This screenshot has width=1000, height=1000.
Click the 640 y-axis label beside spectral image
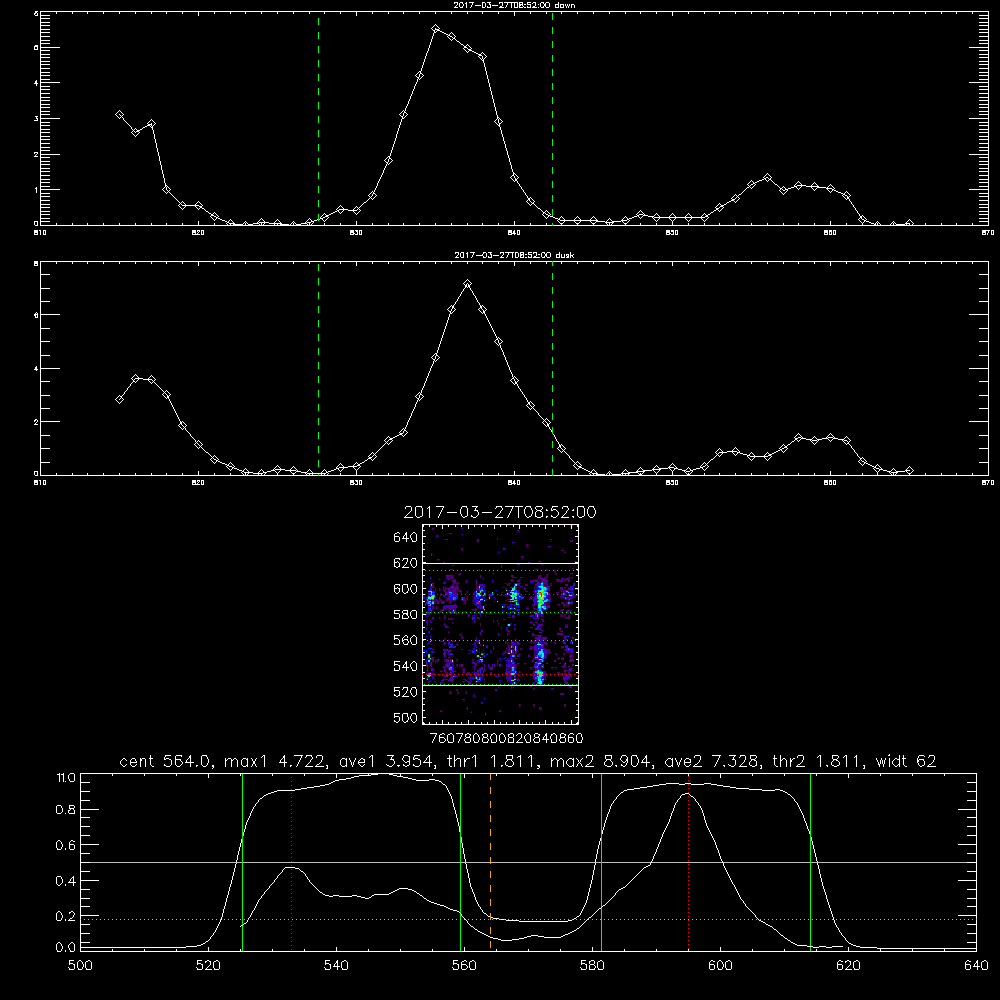tap(406, 538)
